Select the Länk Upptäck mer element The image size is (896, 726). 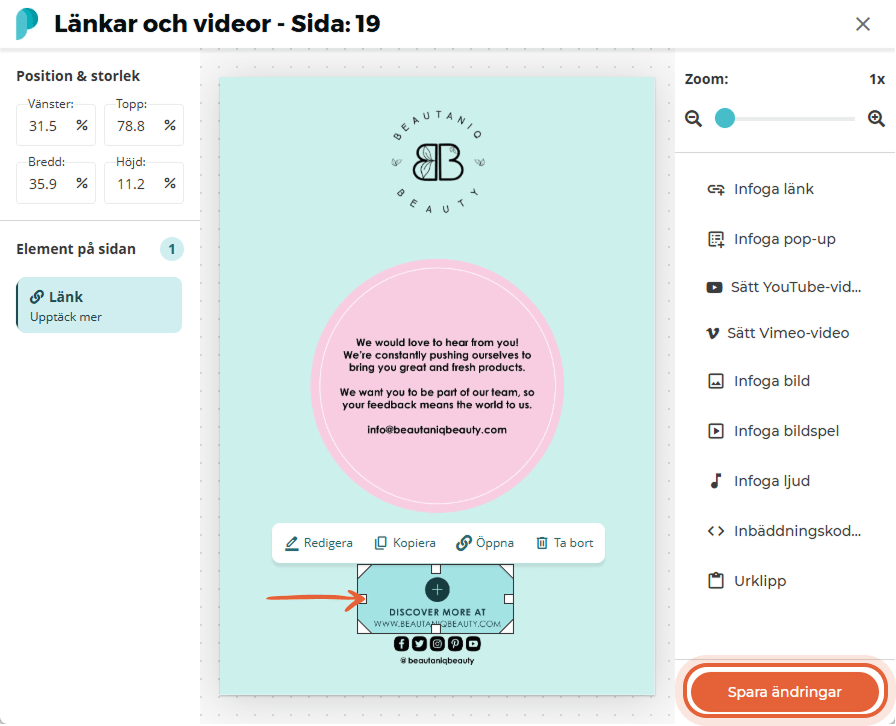99,305
